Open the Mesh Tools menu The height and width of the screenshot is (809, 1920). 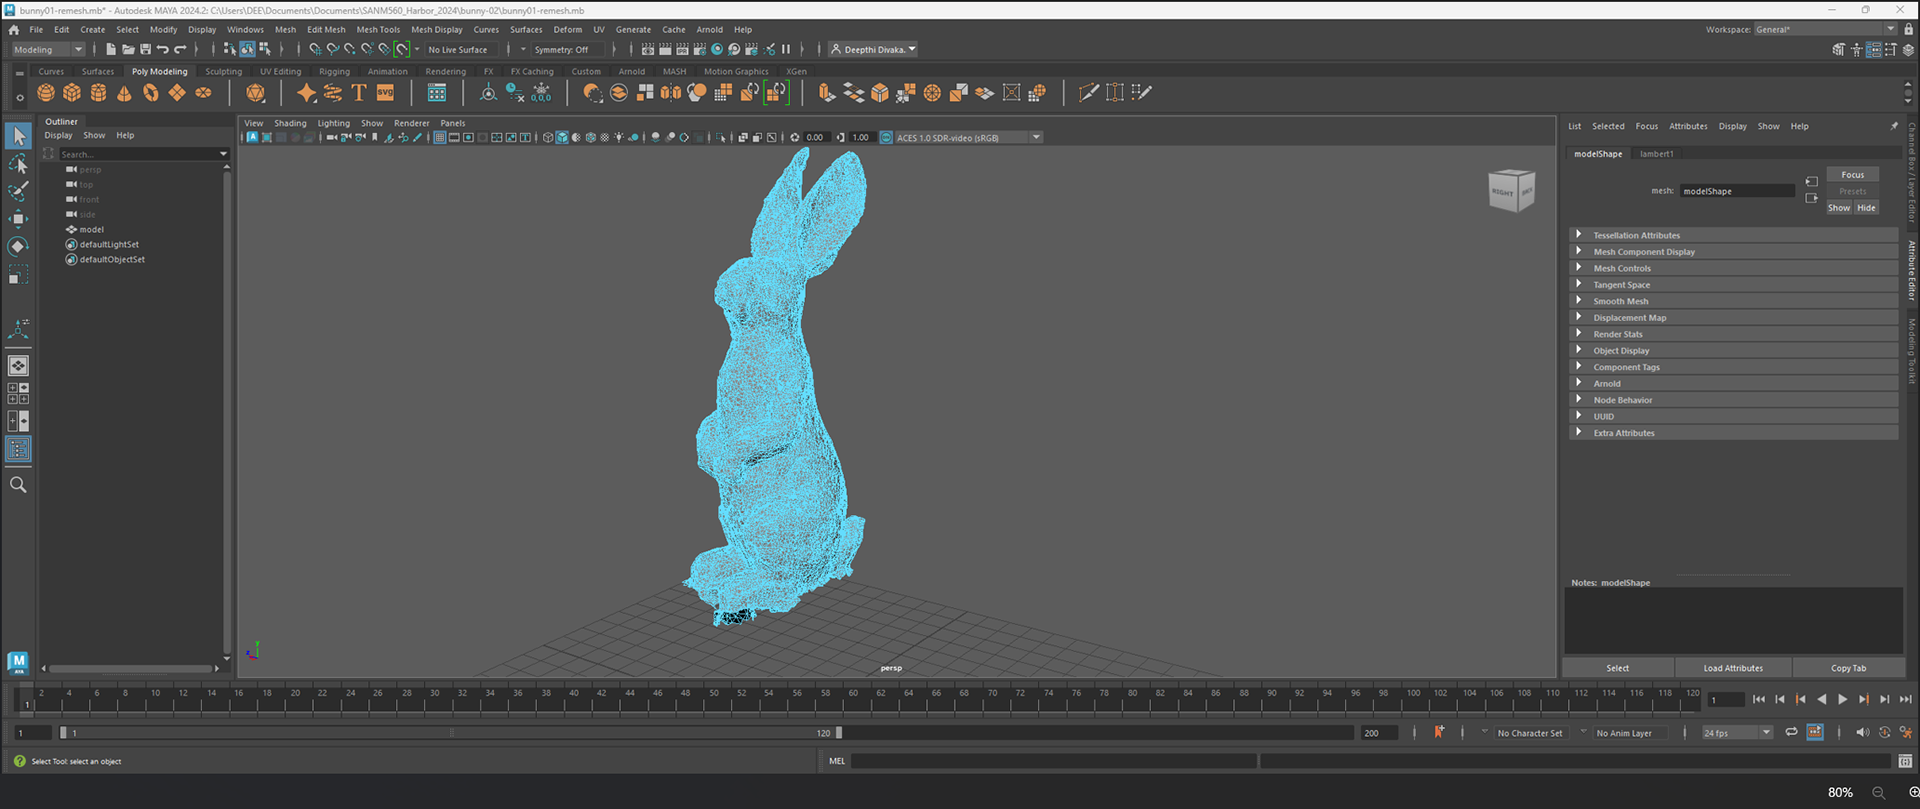point(378,30)
